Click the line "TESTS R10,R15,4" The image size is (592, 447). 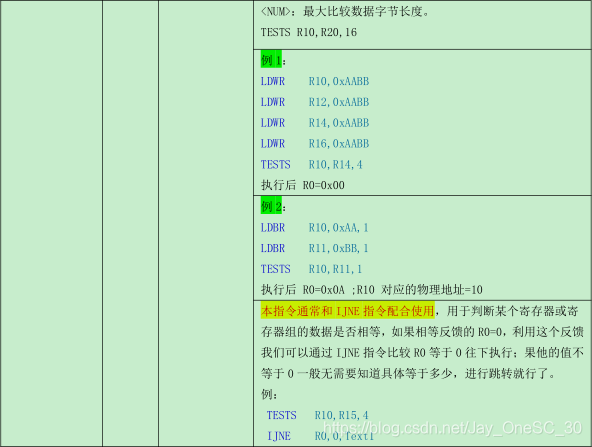317,415
